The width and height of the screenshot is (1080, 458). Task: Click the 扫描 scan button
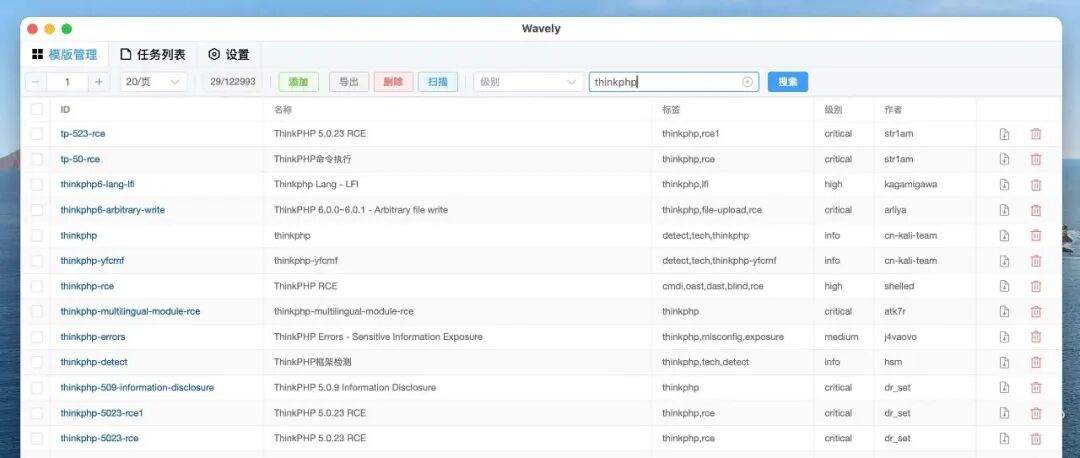pyautogui.click(x=438, y=82)
